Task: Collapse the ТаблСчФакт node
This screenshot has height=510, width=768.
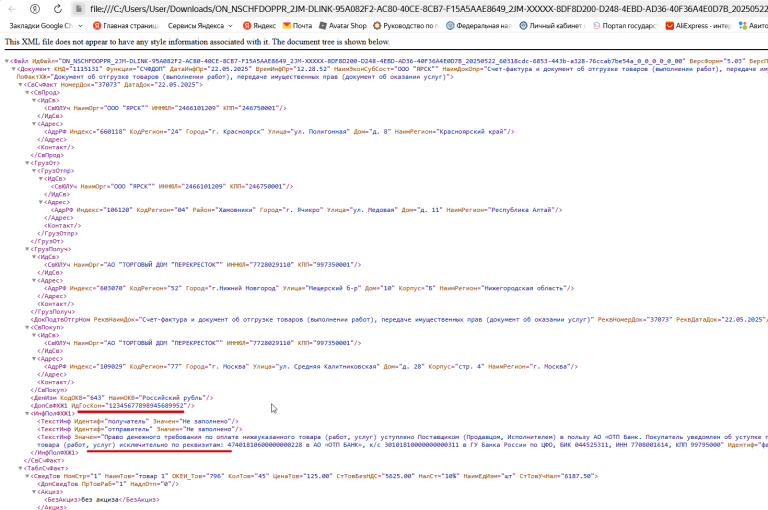Action: [x=21, y=469]
